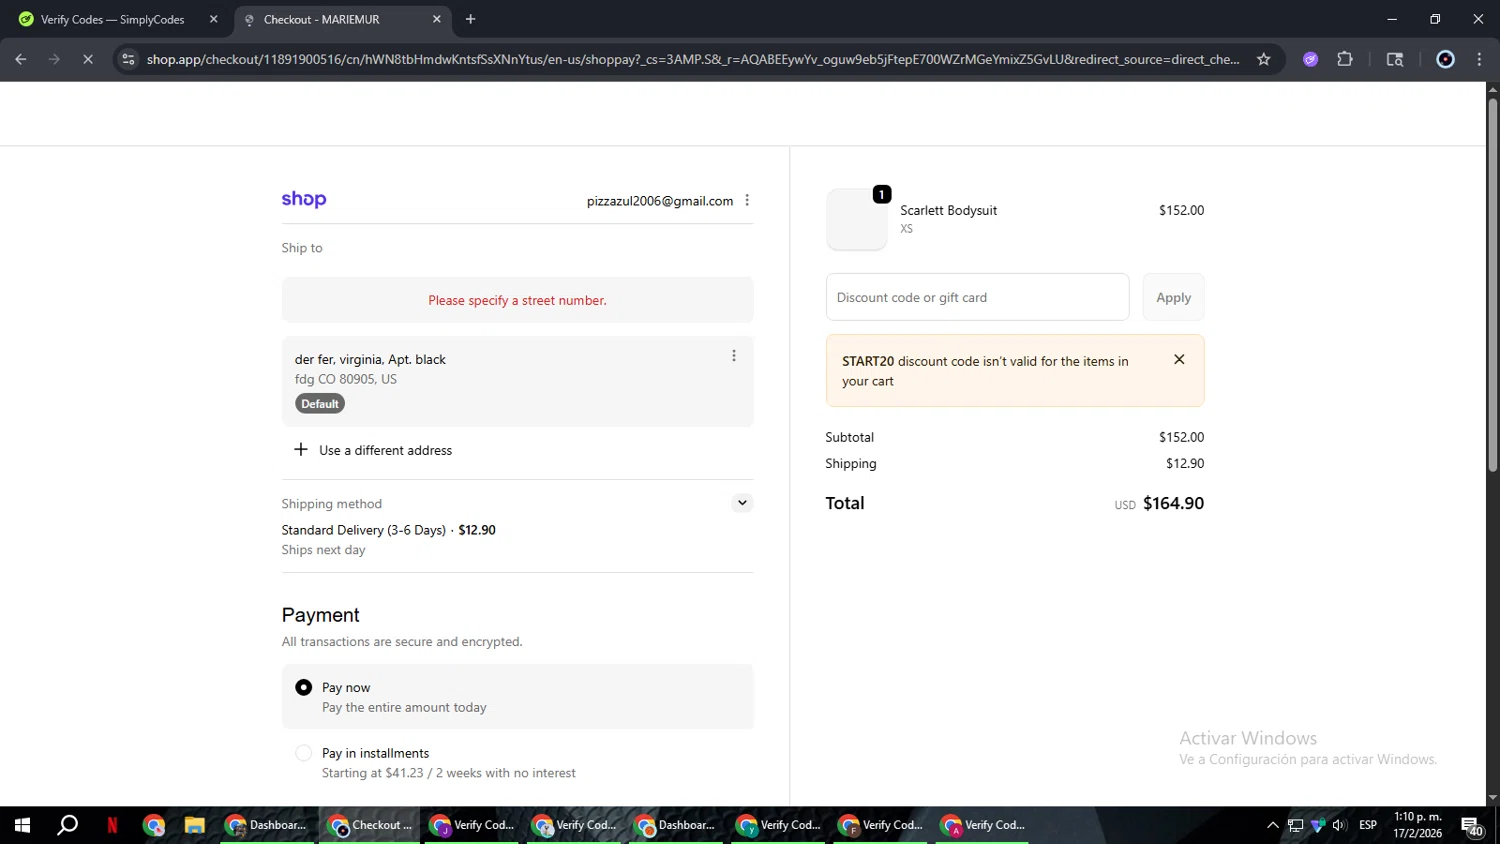Image resolution: width=1500 pixels, height=844 pixels.
Task: Open site information icon in address bar
Action: pos(128,59)
